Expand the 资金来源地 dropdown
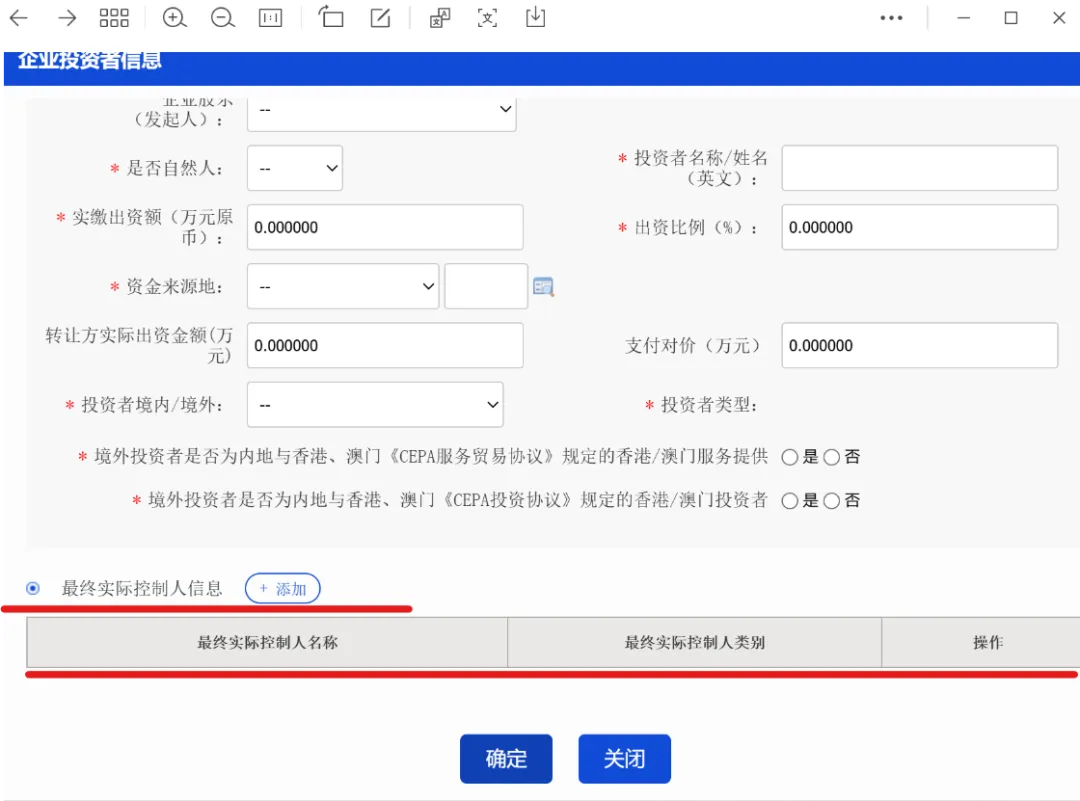 [342, 286]
